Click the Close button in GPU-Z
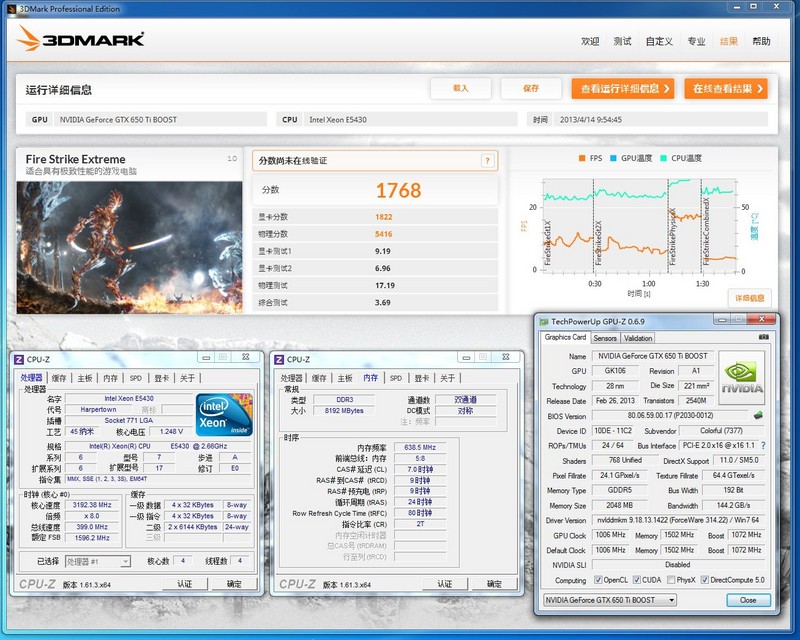 click(748, 600)
